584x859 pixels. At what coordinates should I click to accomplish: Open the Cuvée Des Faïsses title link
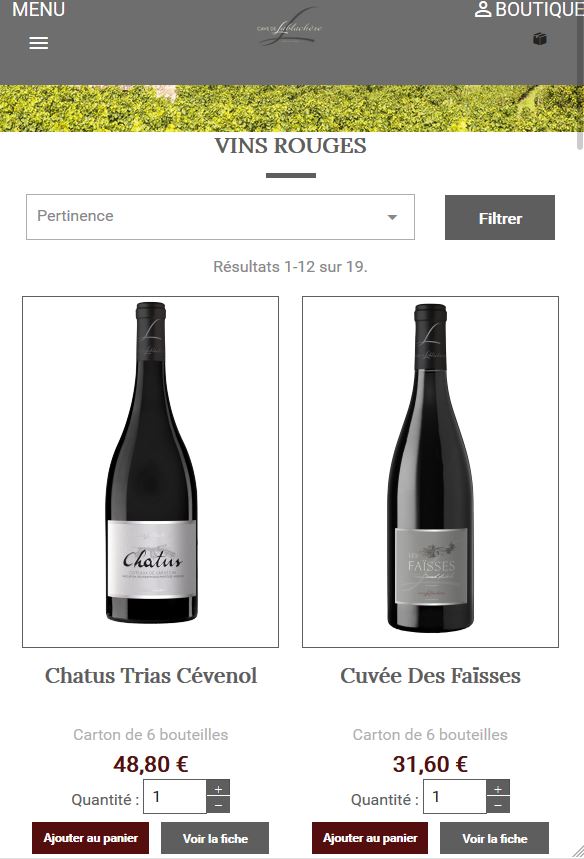[430, 676]
